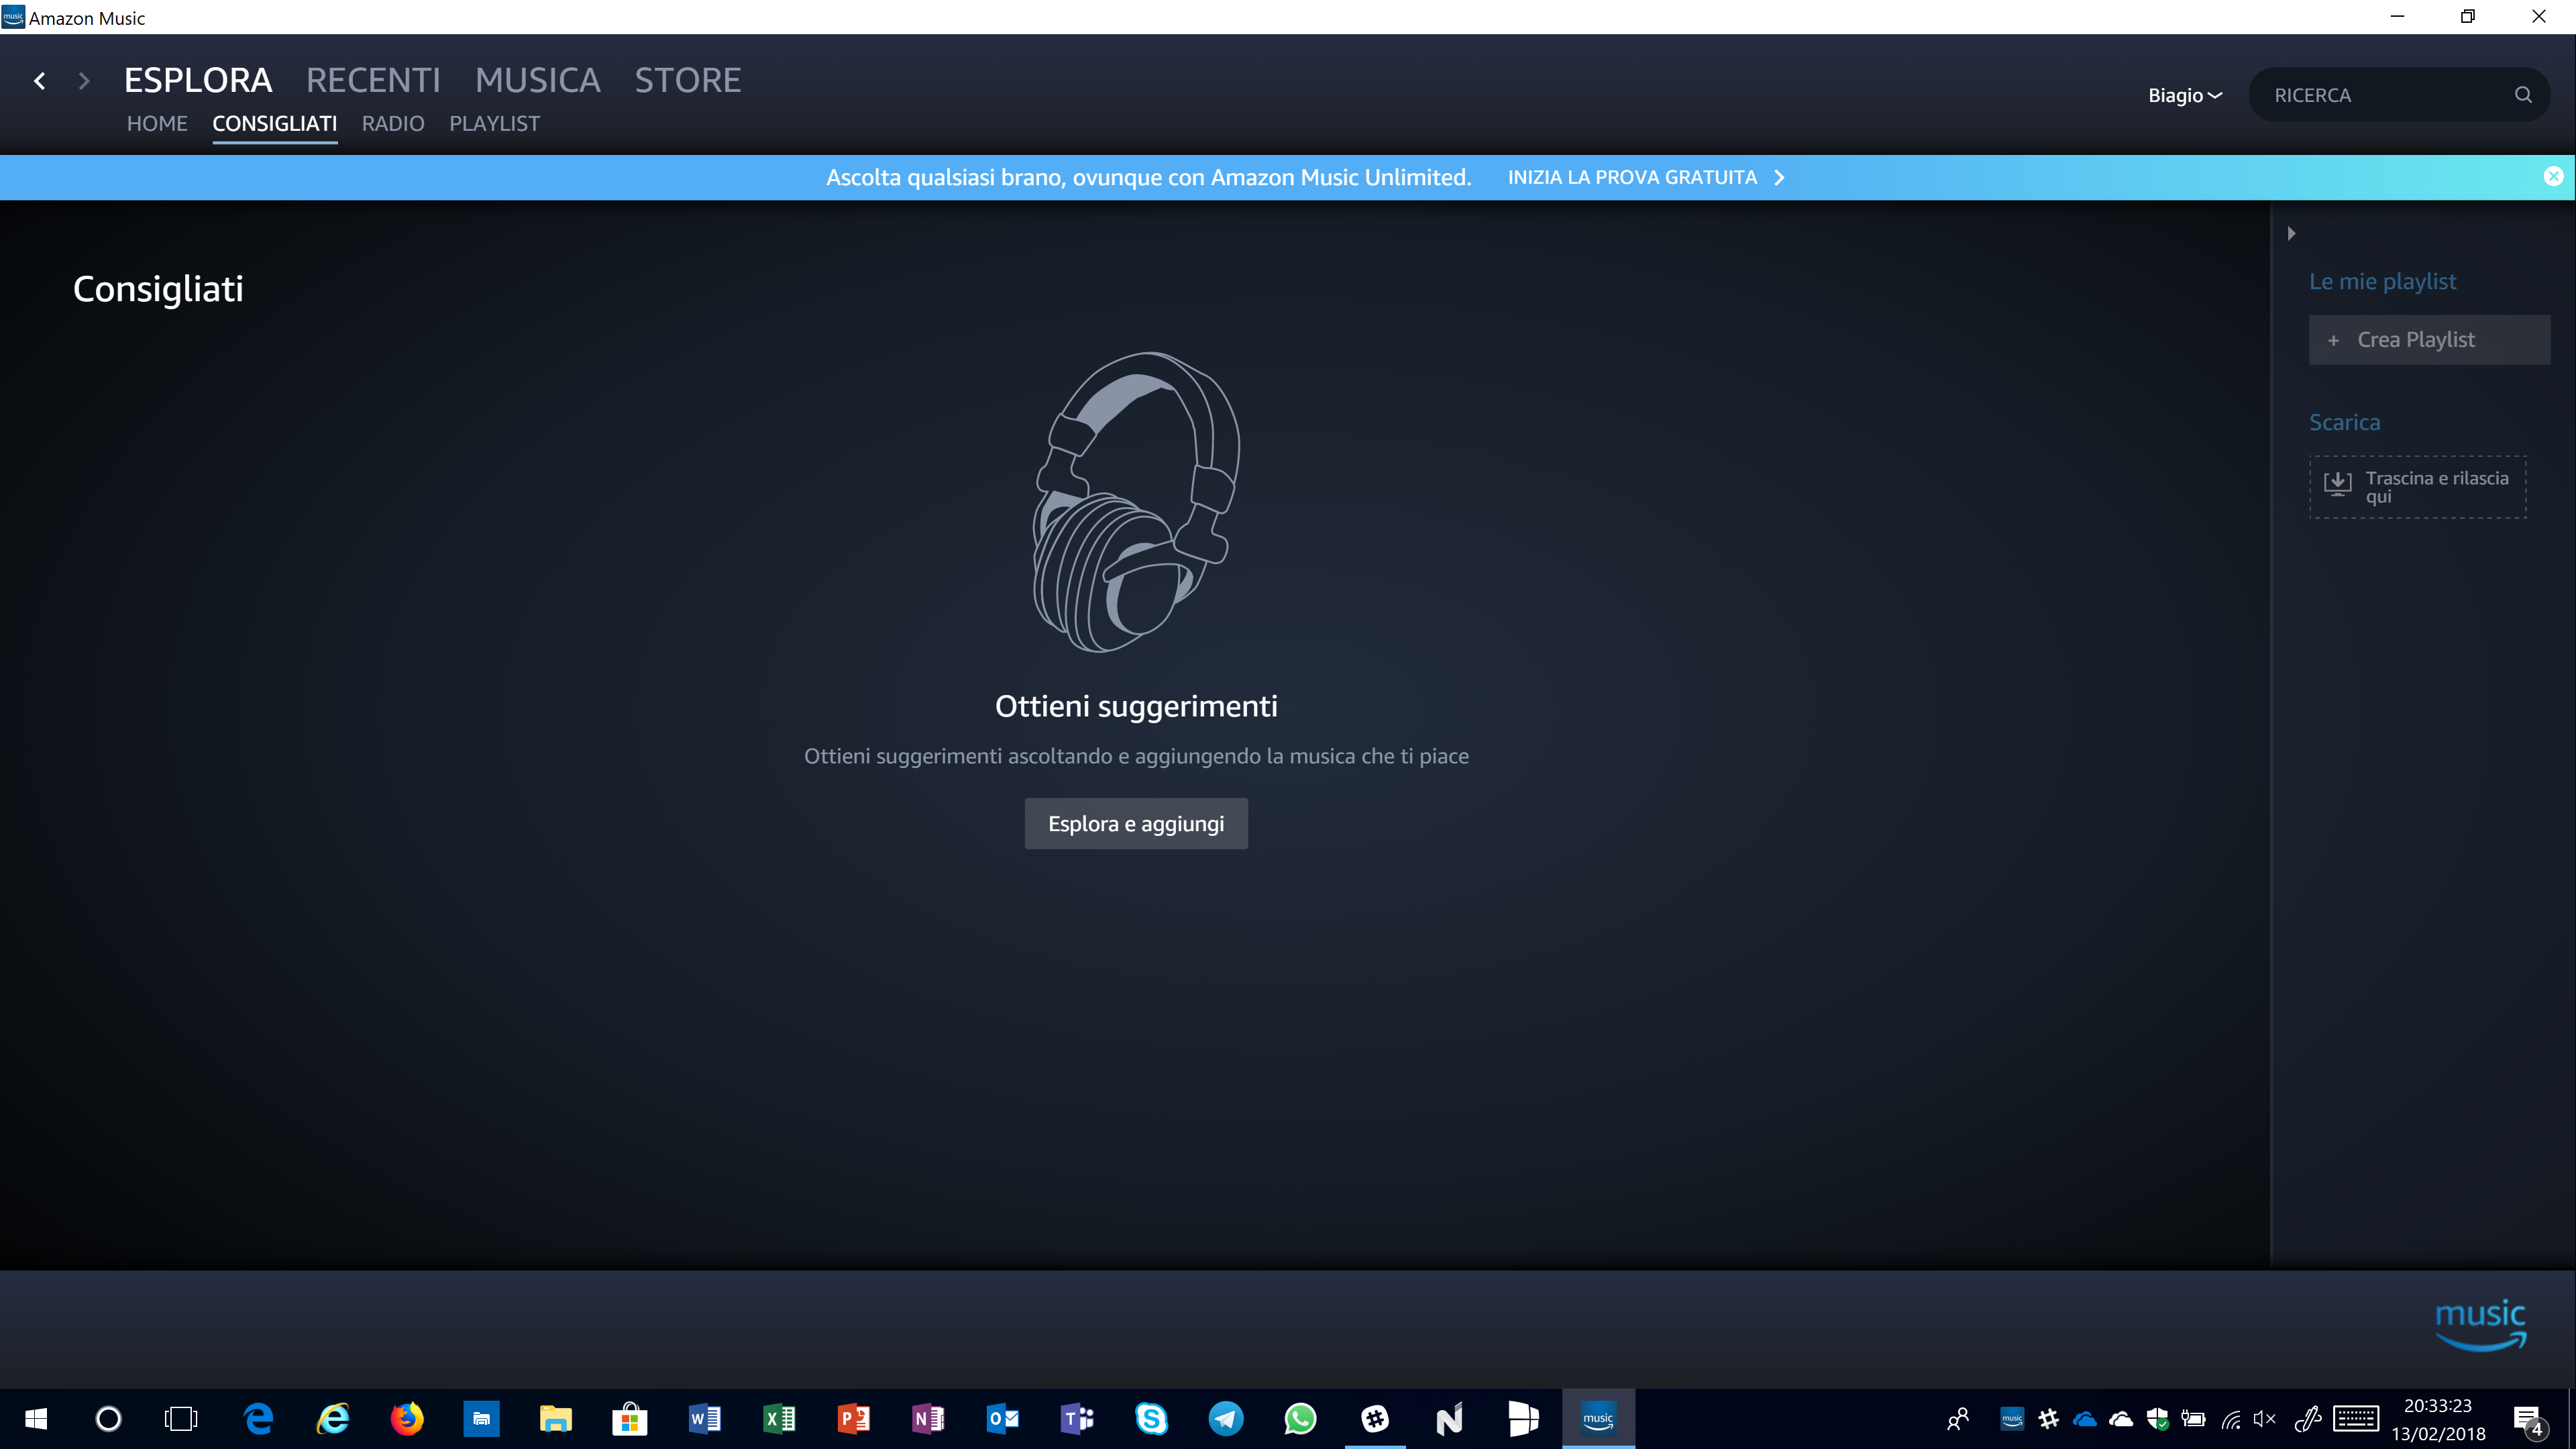Collapse the right playlist sidebar
2576x1449 pixels.
tap(2291, 233)
